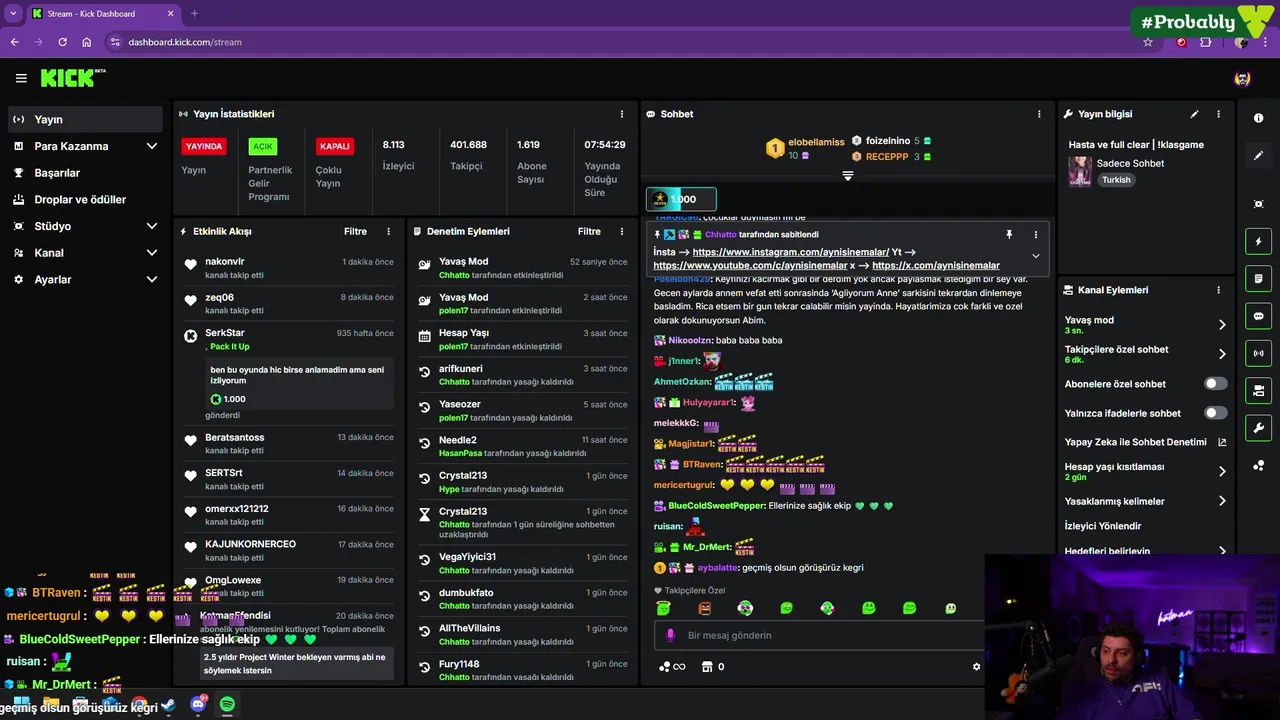Click the three-dots cluster icon in right sidebar

tap(1258, 465)
